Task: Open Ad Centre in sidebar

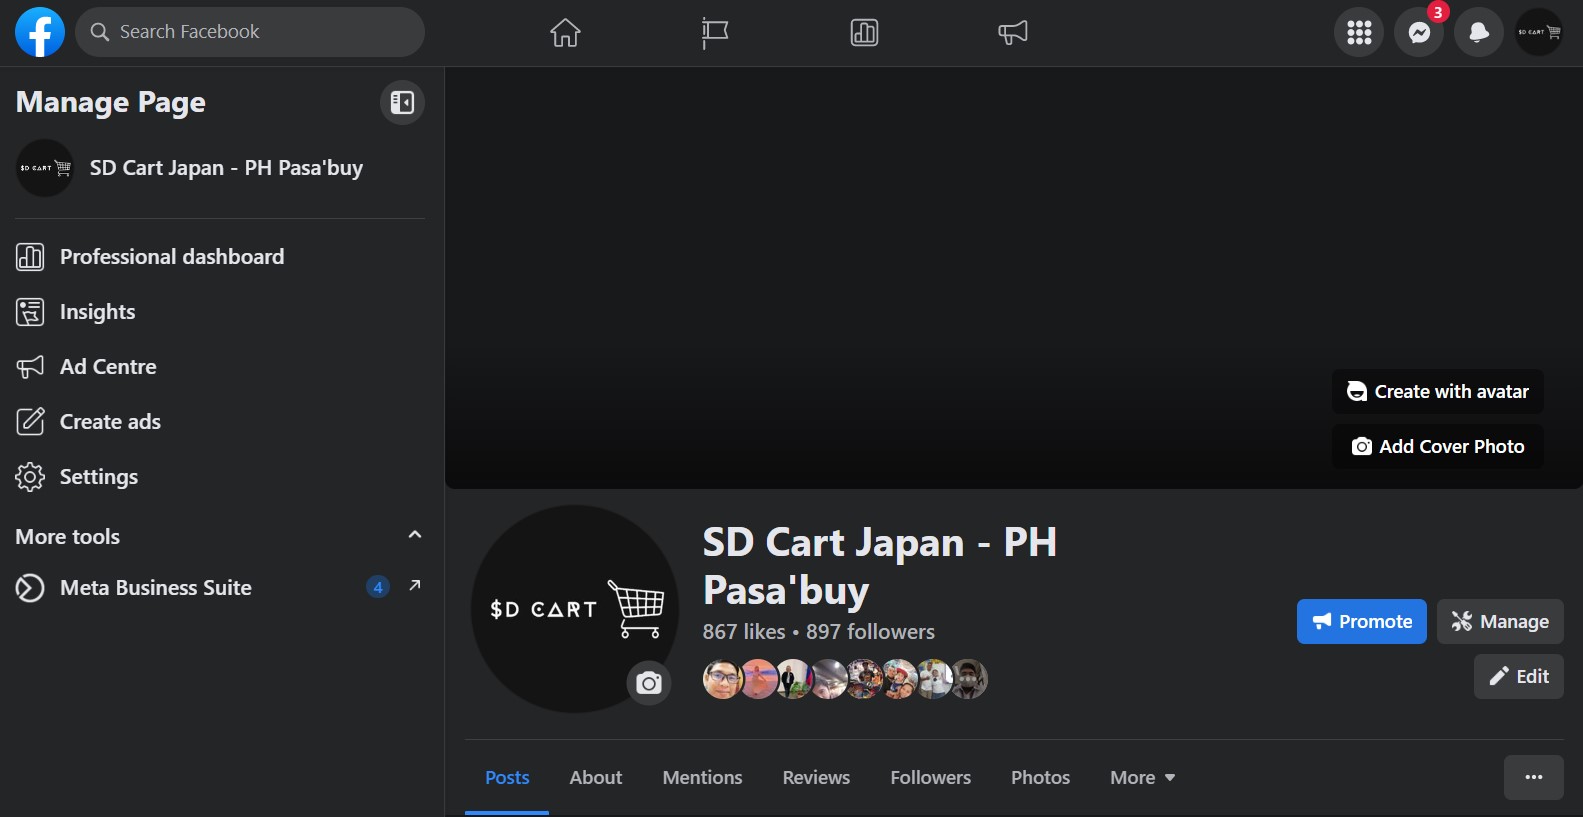Action: (x=220, y=367)
